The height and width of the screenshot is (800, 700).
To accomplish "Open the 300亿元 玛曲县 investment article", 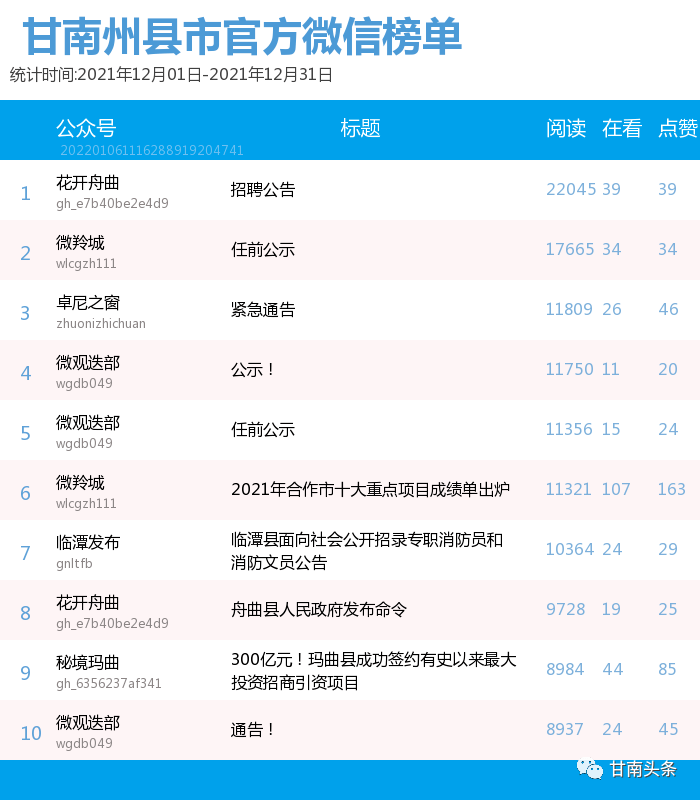I will click(373, 671).
